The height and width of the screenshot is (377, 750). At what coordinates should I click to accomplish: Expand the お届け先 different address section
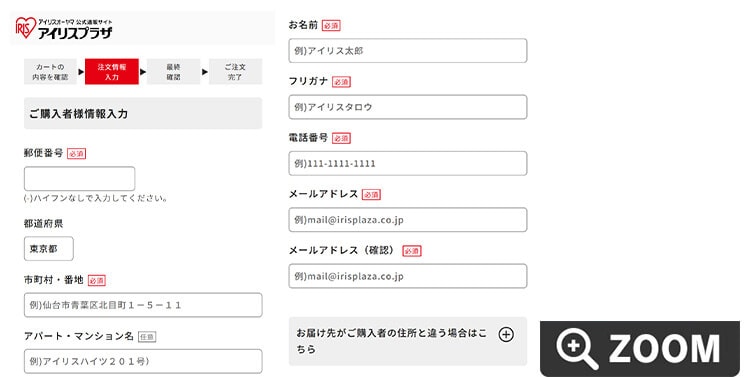[408, 341]
